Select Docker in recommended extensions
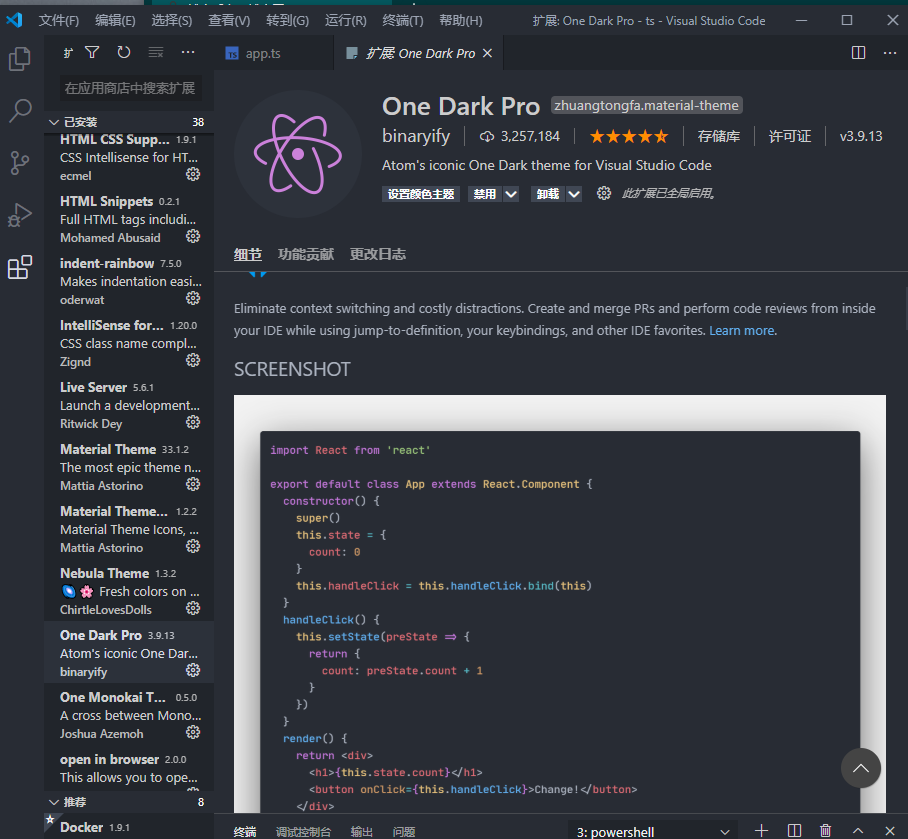This screenshot has width=908, height=839. (129, 827)
